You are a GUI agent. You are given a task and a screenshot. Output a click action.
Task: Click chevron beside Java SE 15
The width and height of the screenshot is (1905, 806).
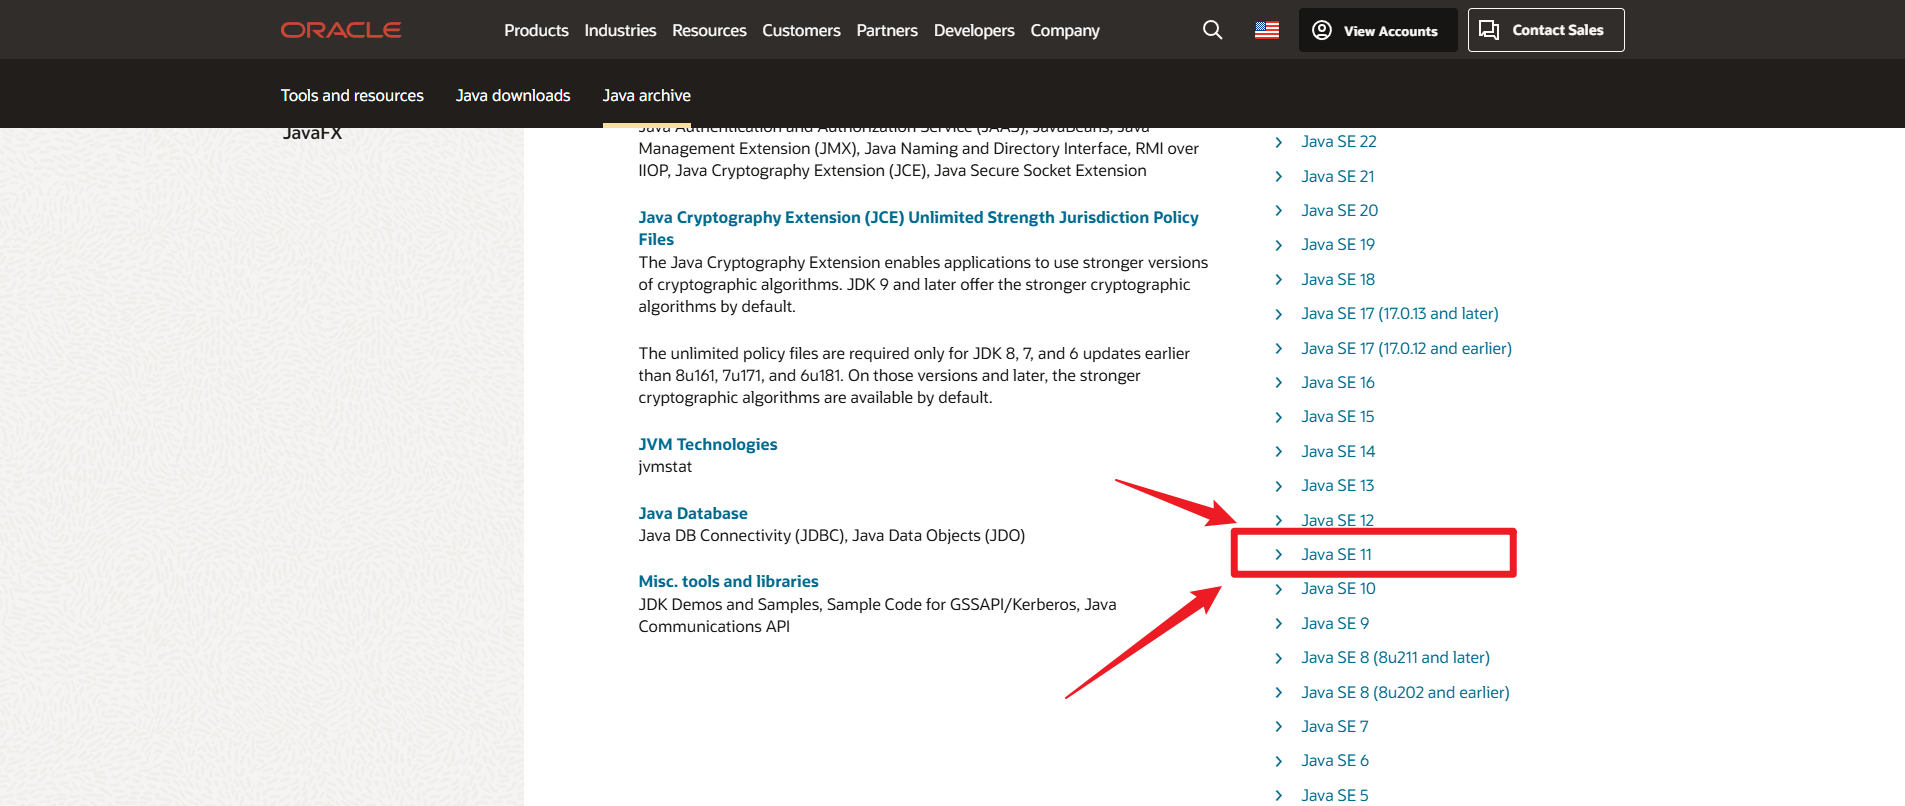point(1278,417)
